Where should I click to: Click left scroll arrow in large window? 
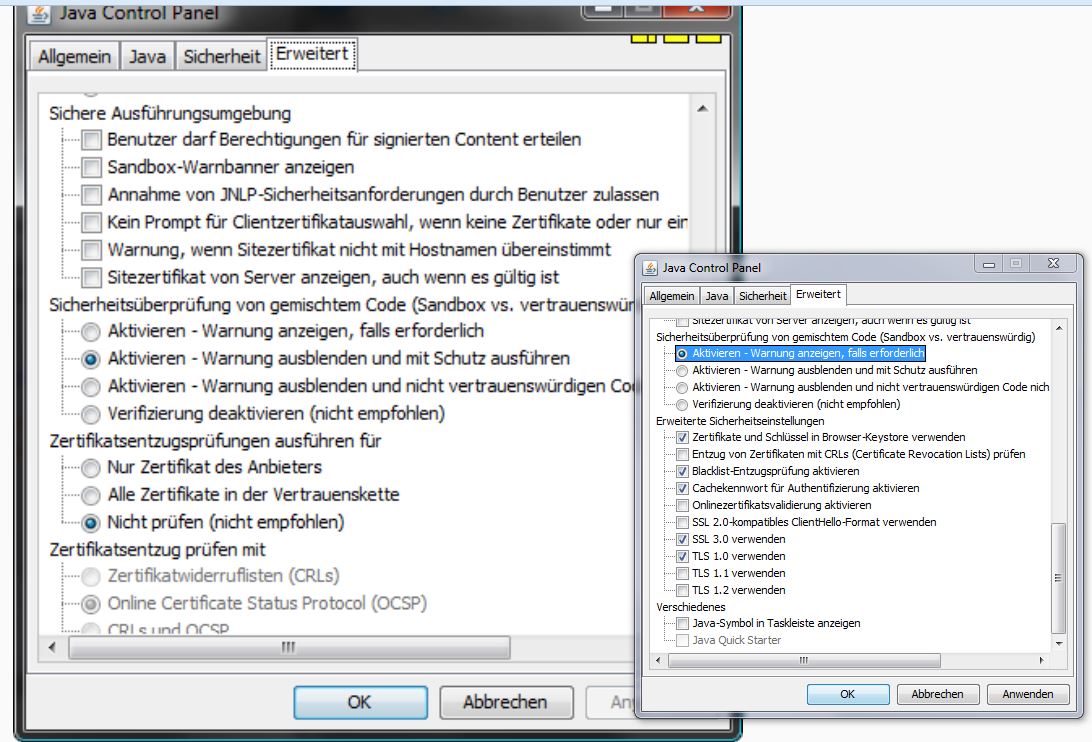(x=52, y=647)
